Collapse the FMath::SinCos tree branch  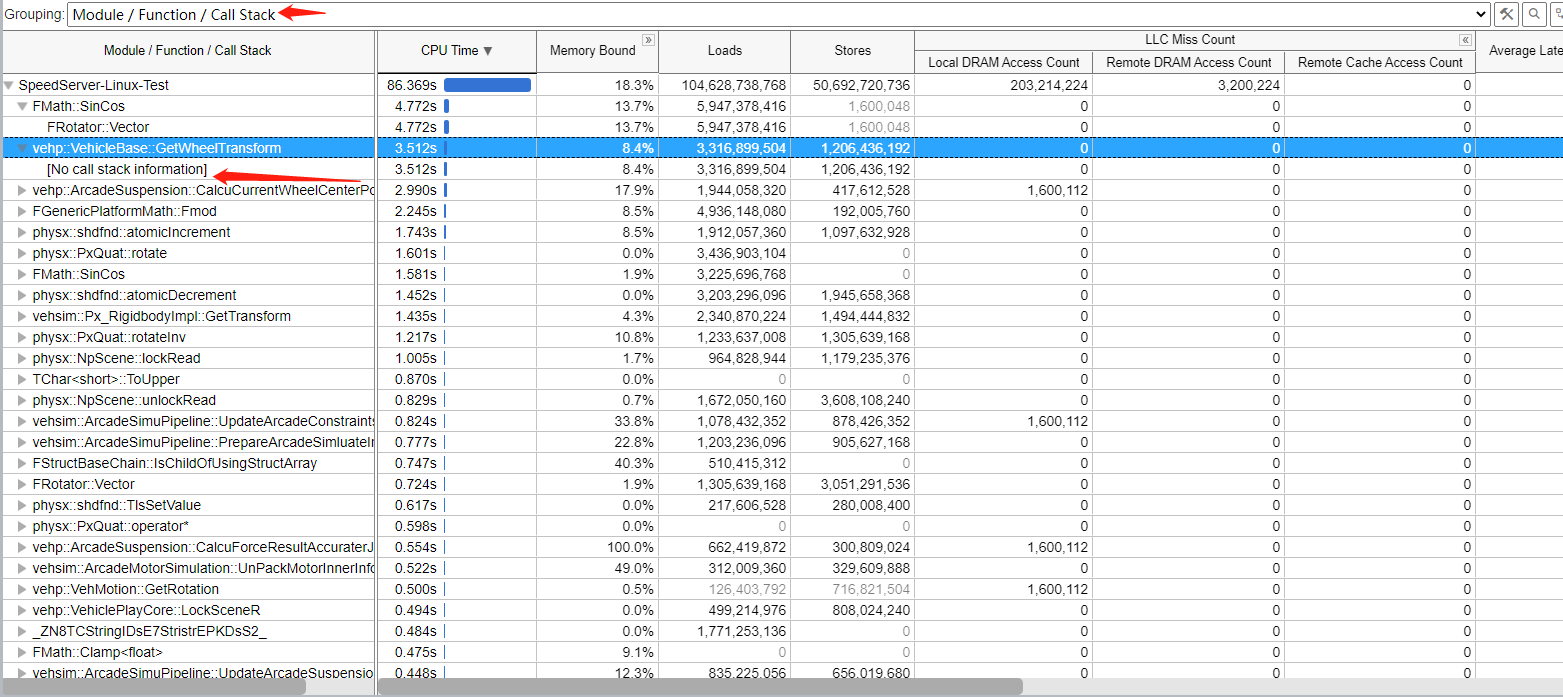(23, 106)
